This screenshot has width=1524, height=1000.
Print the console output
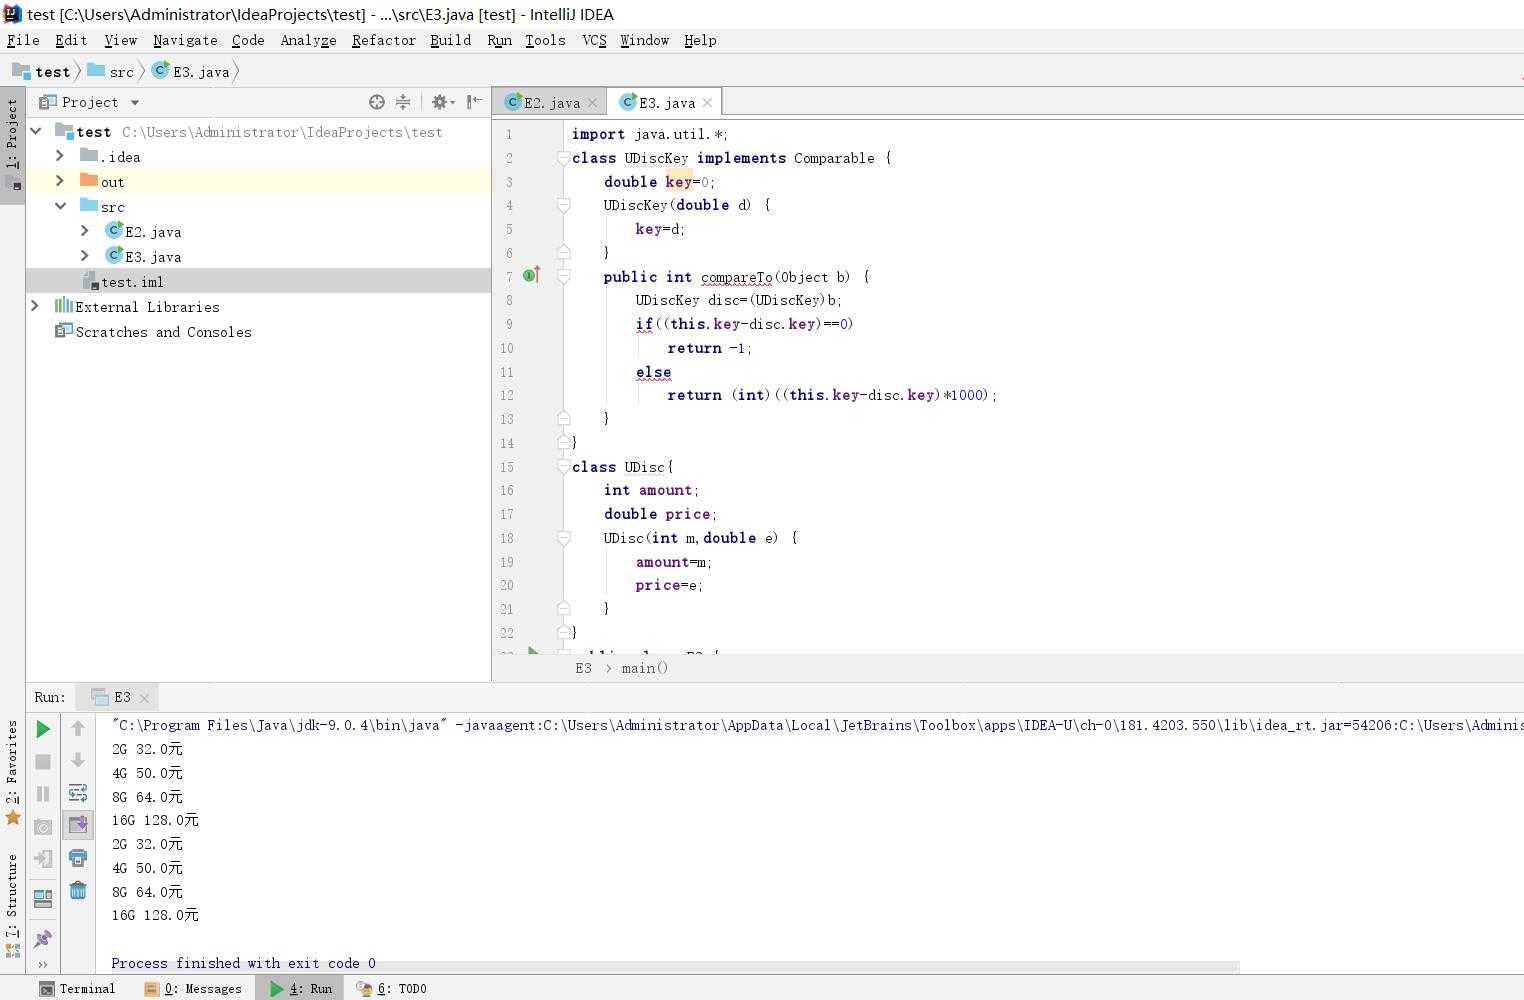click(x=78, y=858)
